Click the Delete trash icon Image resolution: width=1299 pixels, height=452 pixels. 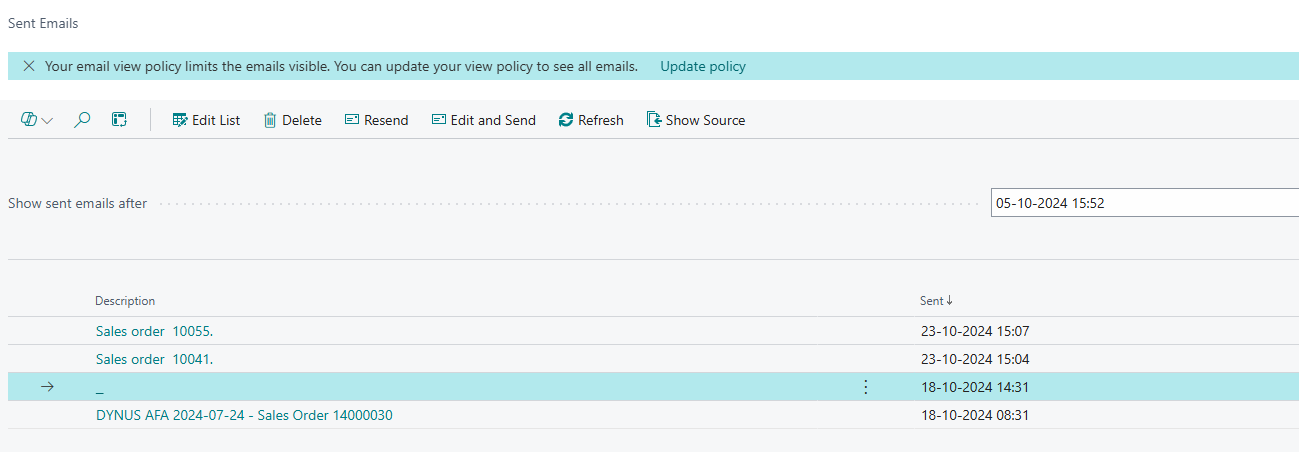[x=270, y=120]
